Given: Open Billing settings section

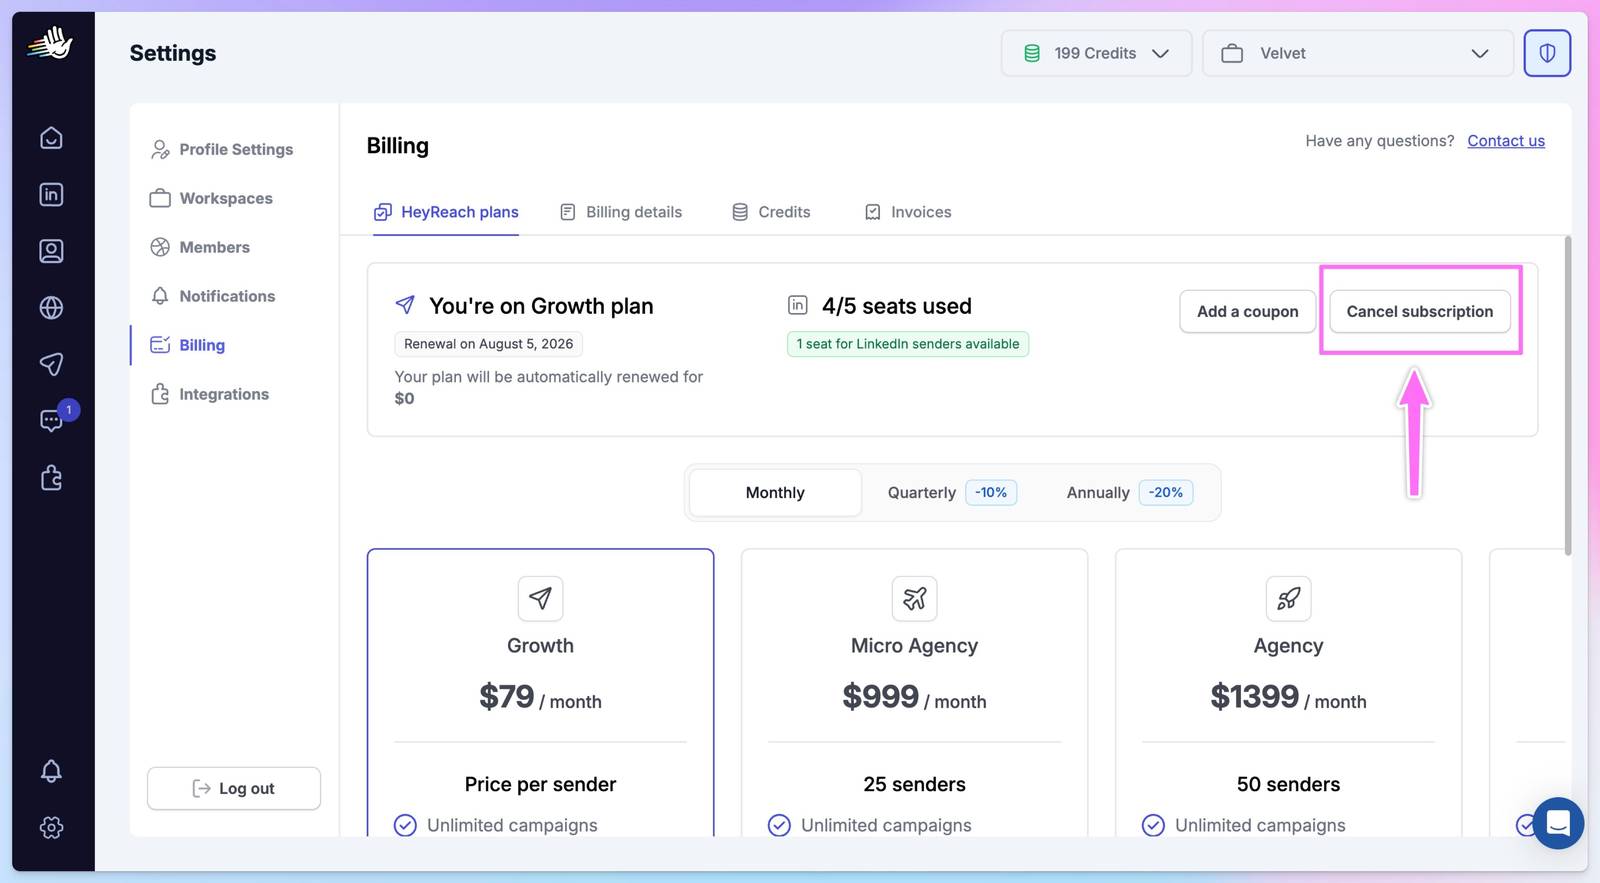Looking at the screenshot, I should (x=188, y=345).
